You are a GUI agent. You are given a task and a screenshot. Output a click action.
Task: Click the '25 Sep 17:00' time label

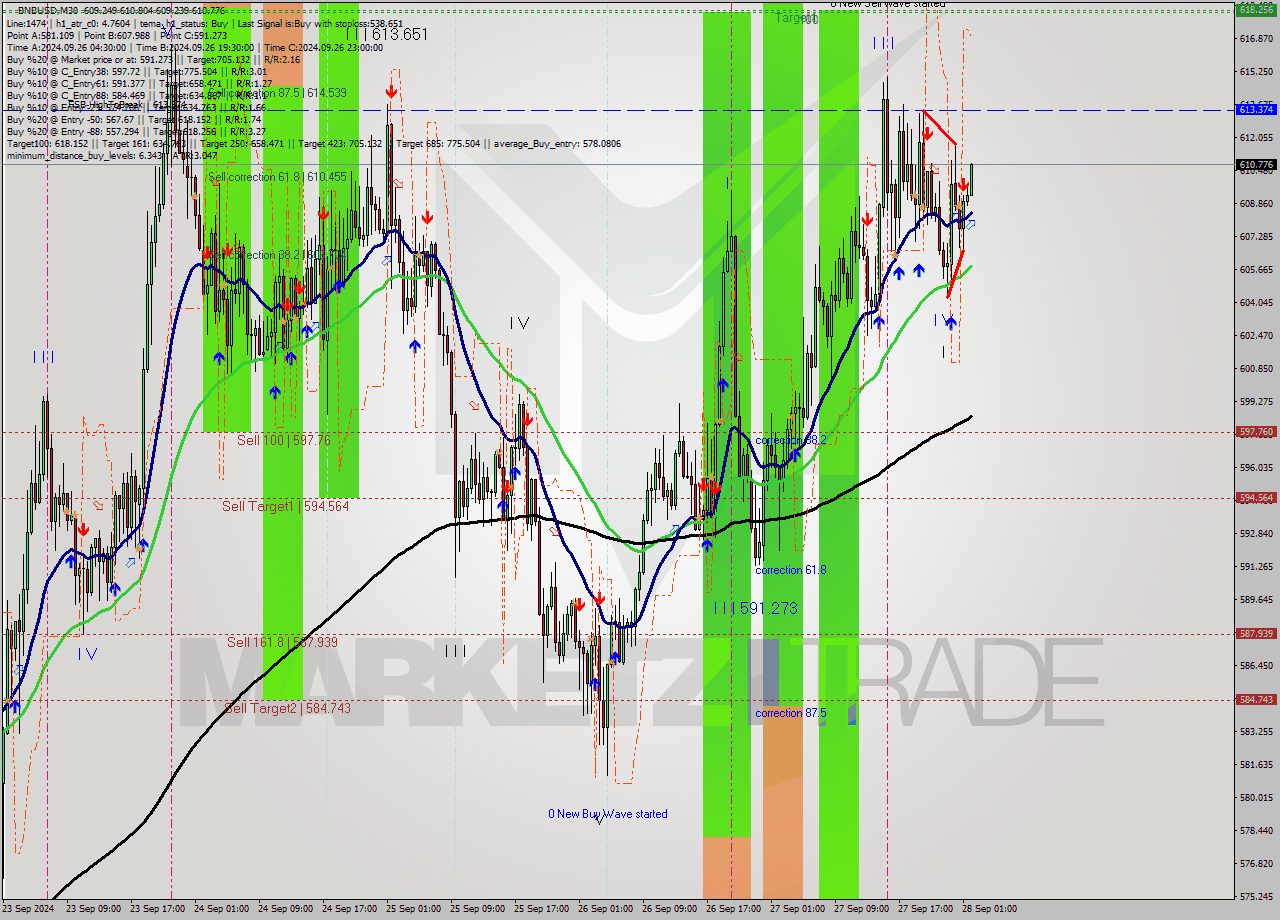point(542,909)
